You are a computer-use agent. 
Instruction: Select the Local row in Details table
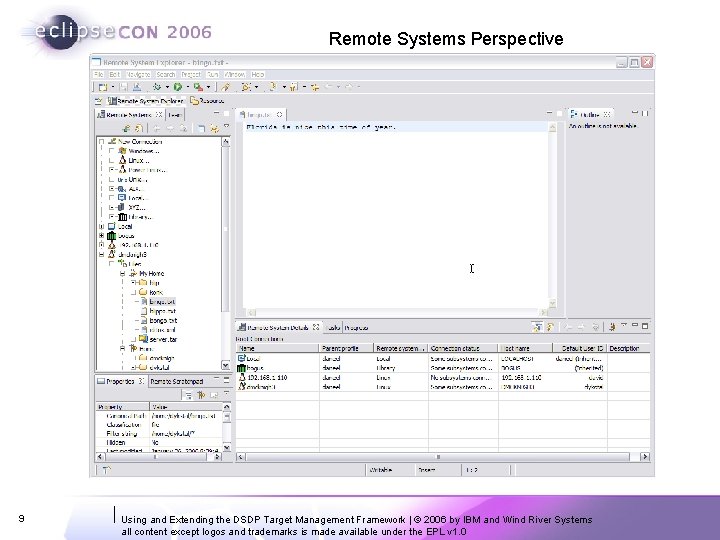(x=443, y=359)
